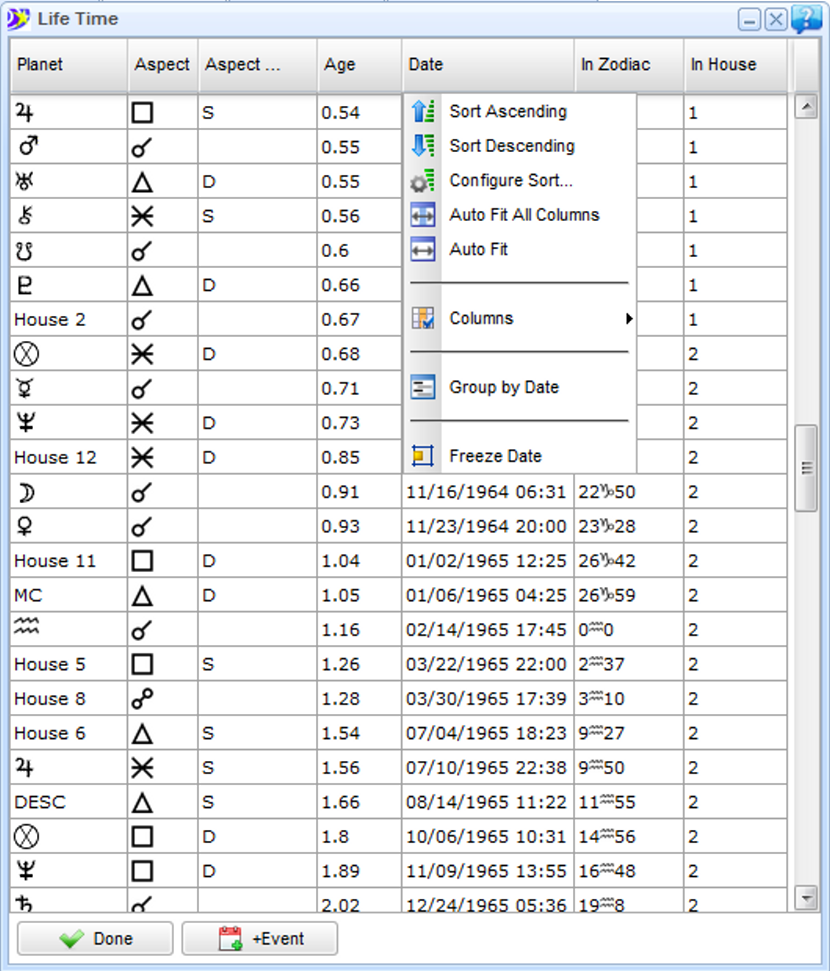Click the Sort Descending icon
This screenshot has height=971, width=830.
click(x=423, y=146)
